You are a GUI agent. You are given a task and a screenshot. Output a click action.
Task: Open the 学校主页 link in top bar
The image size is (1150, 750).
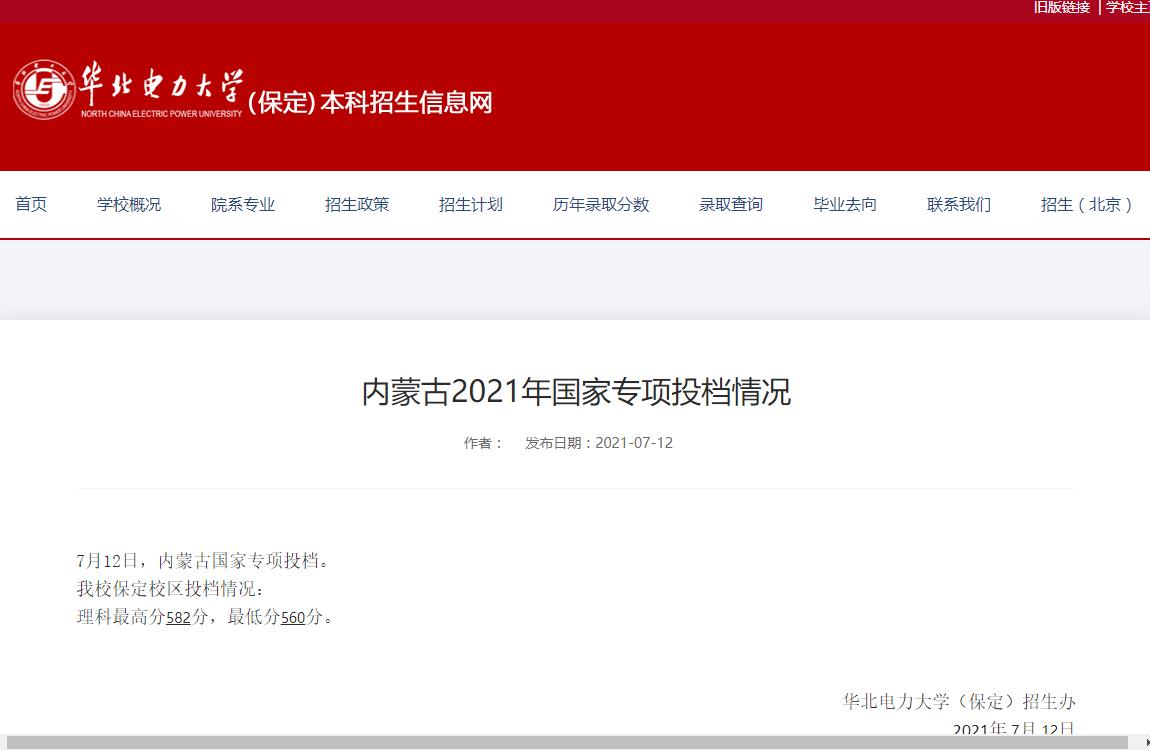(1127, 8)
